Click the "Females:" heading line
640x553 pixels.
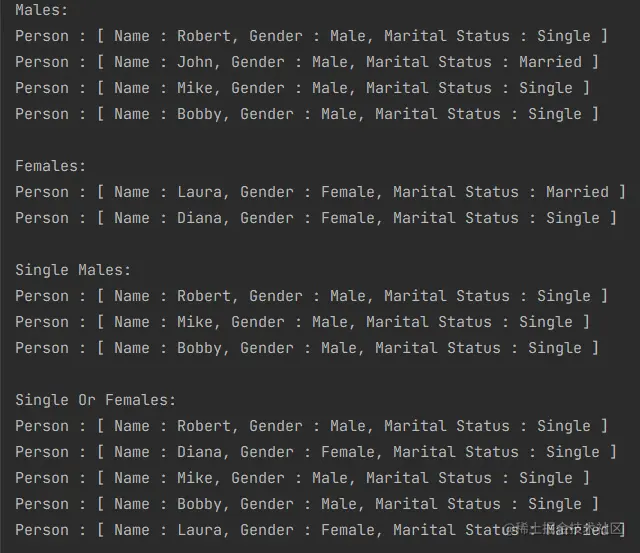pyautogui.click(x=51, y=166)
